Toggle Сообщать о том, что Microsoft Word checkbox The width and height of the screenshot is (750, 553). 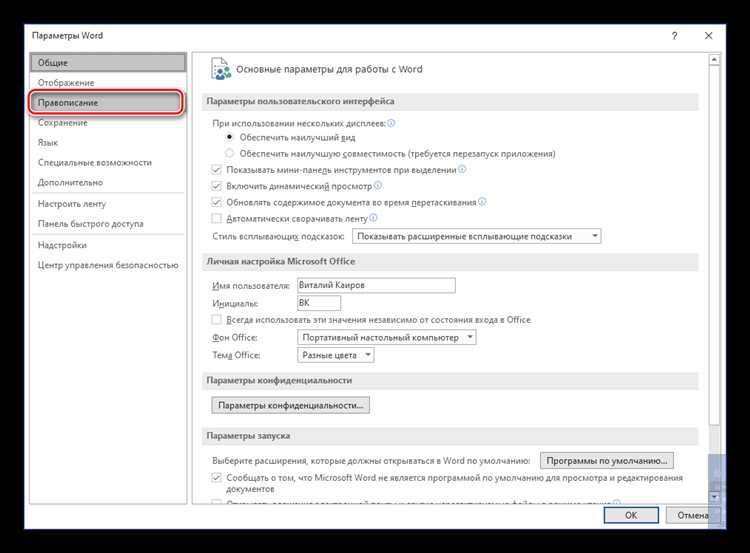217,477
